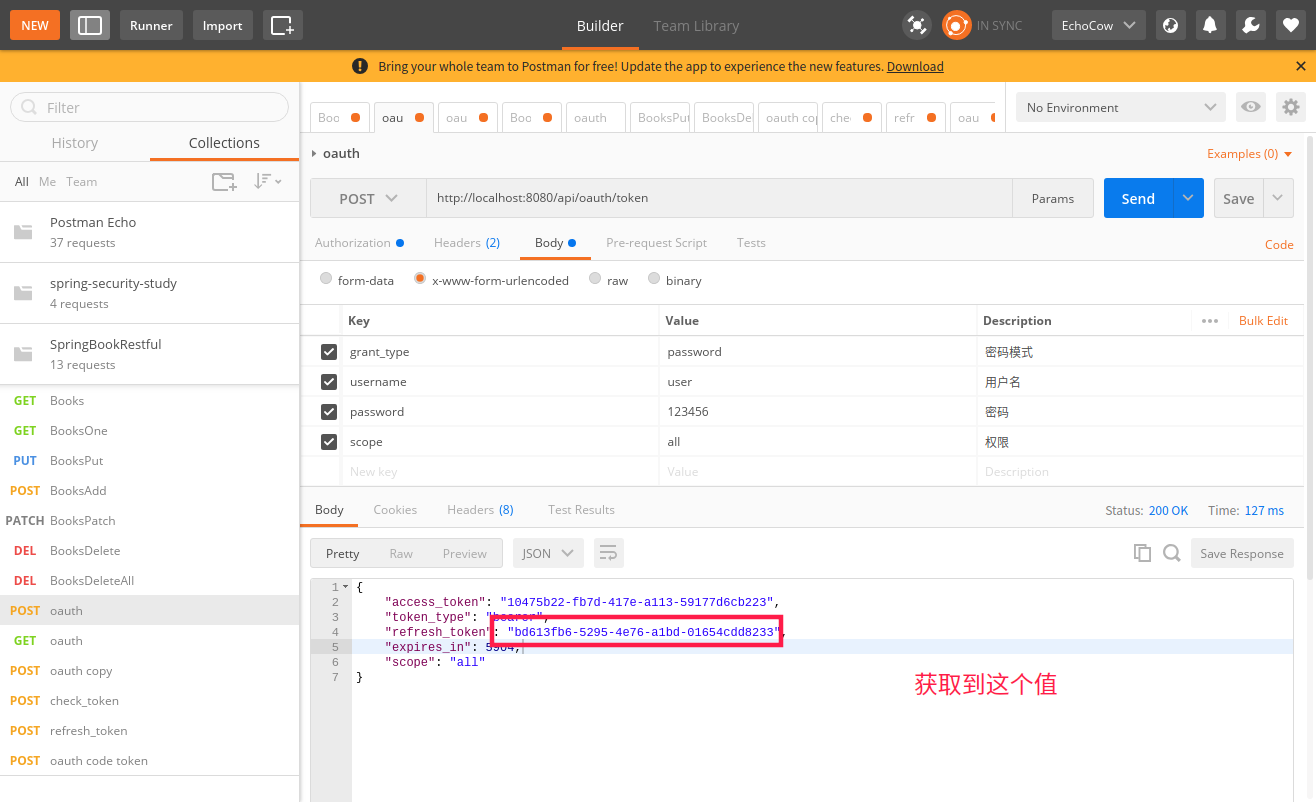
Task: Open JSON response format dropdown
Action: (x=548, y=553)
